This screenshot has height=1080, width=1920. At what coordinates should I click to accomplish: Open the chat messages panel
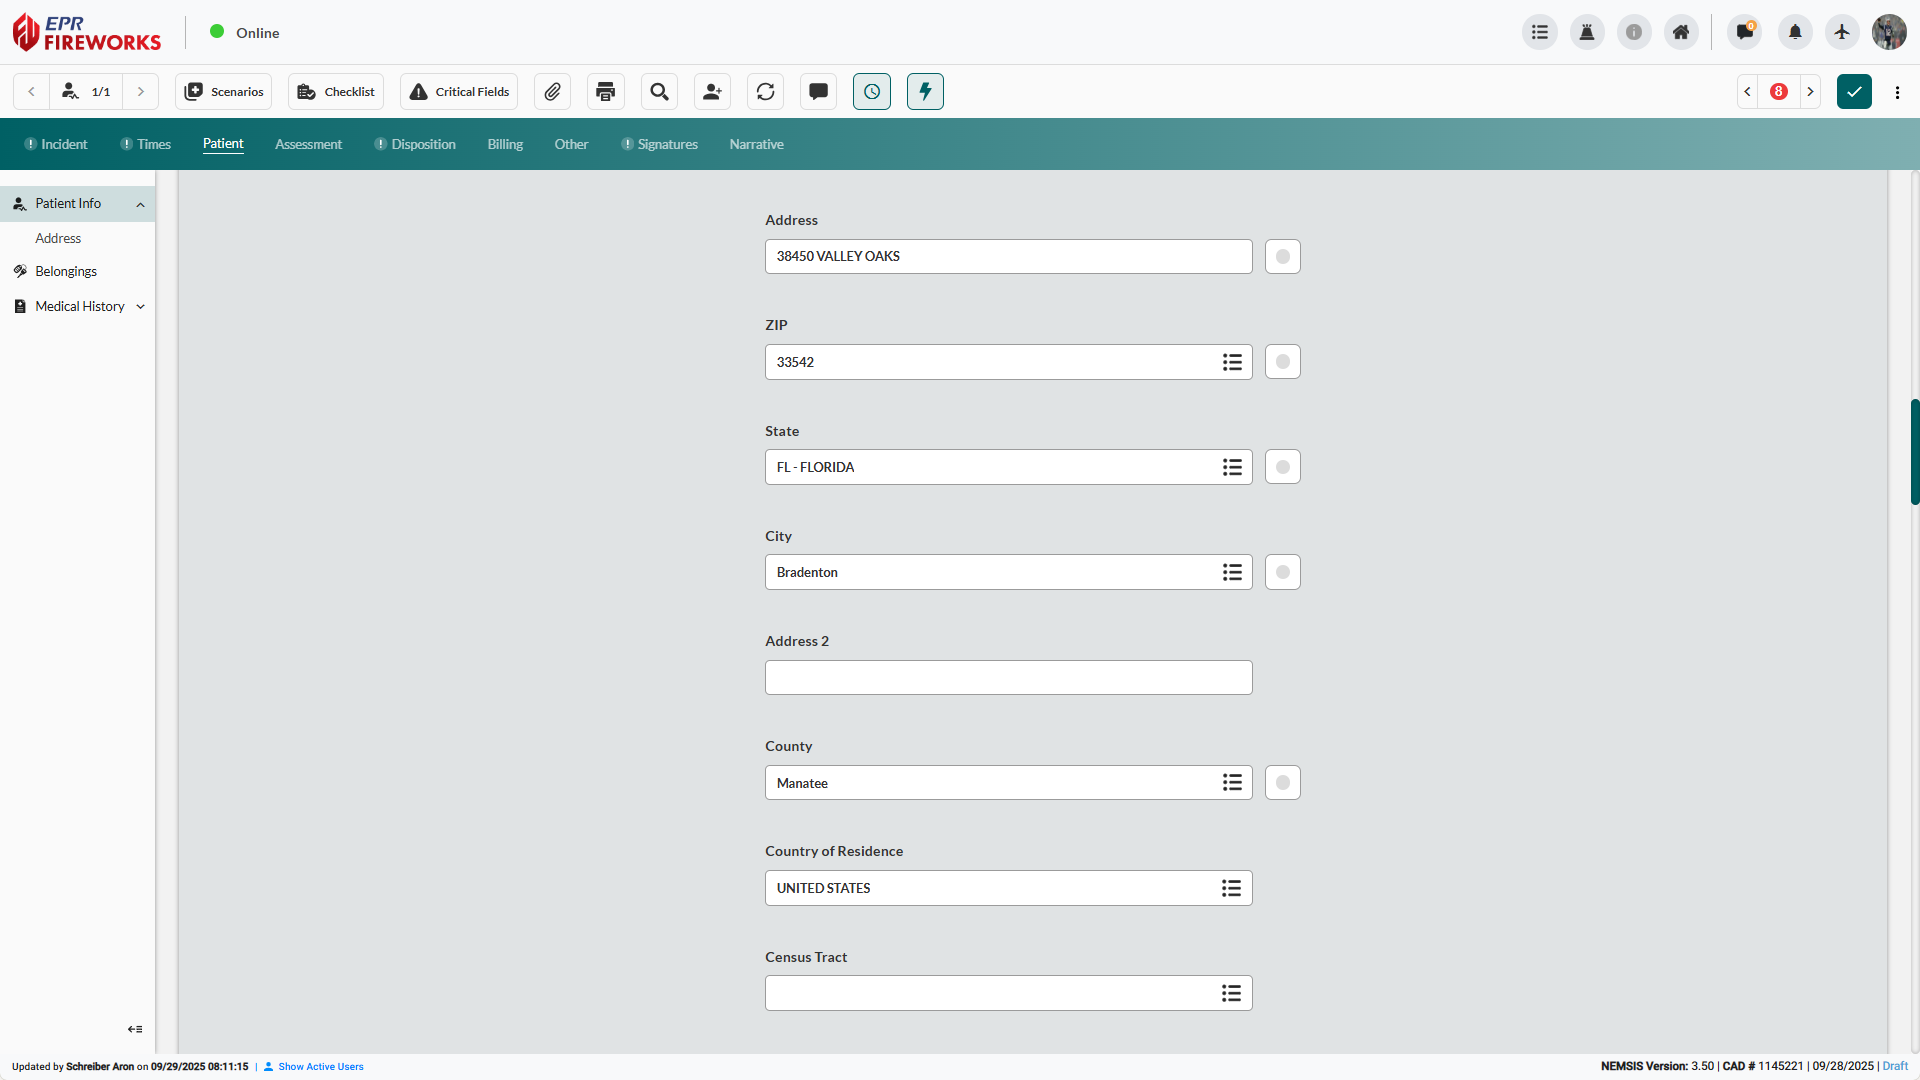[818, 91]
